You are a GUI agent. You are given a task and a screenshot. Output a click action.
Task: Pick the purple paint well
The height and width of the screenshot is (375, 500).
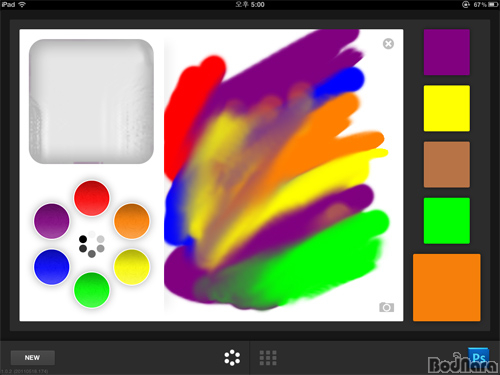pyautogui.click(x=52, y=221)
